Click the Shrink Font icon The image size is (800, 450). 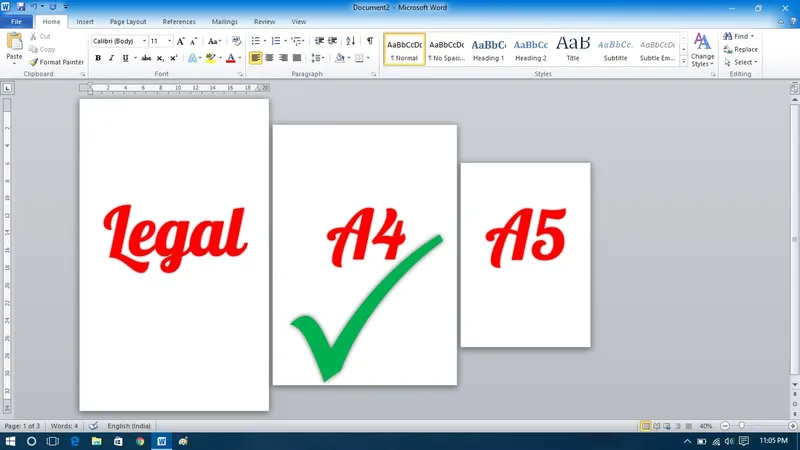tap(193, 41)
